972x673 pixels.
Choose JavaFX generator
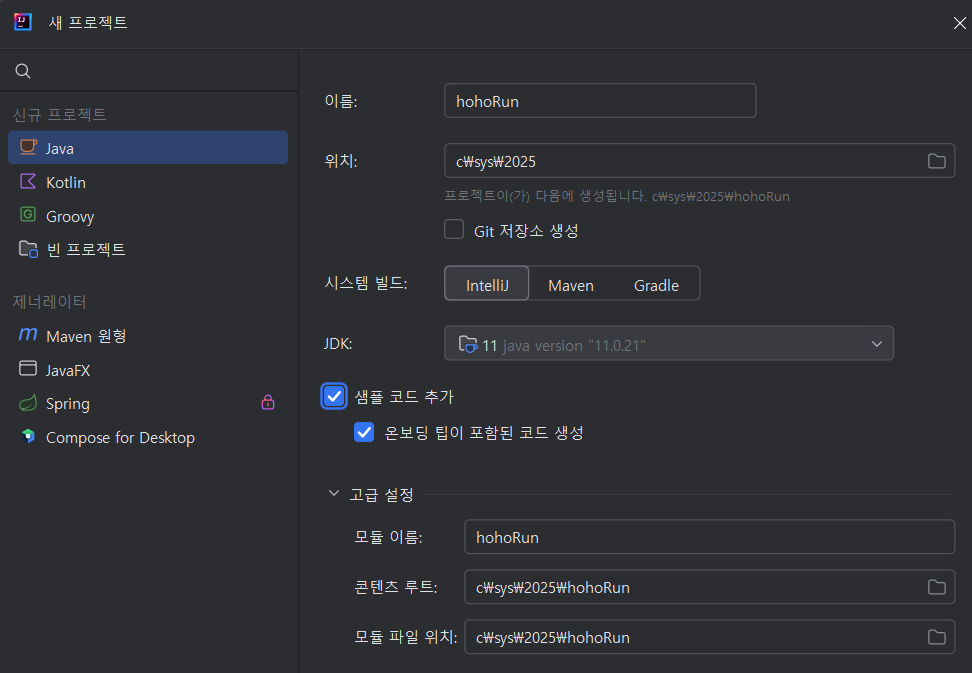point(148,369)
